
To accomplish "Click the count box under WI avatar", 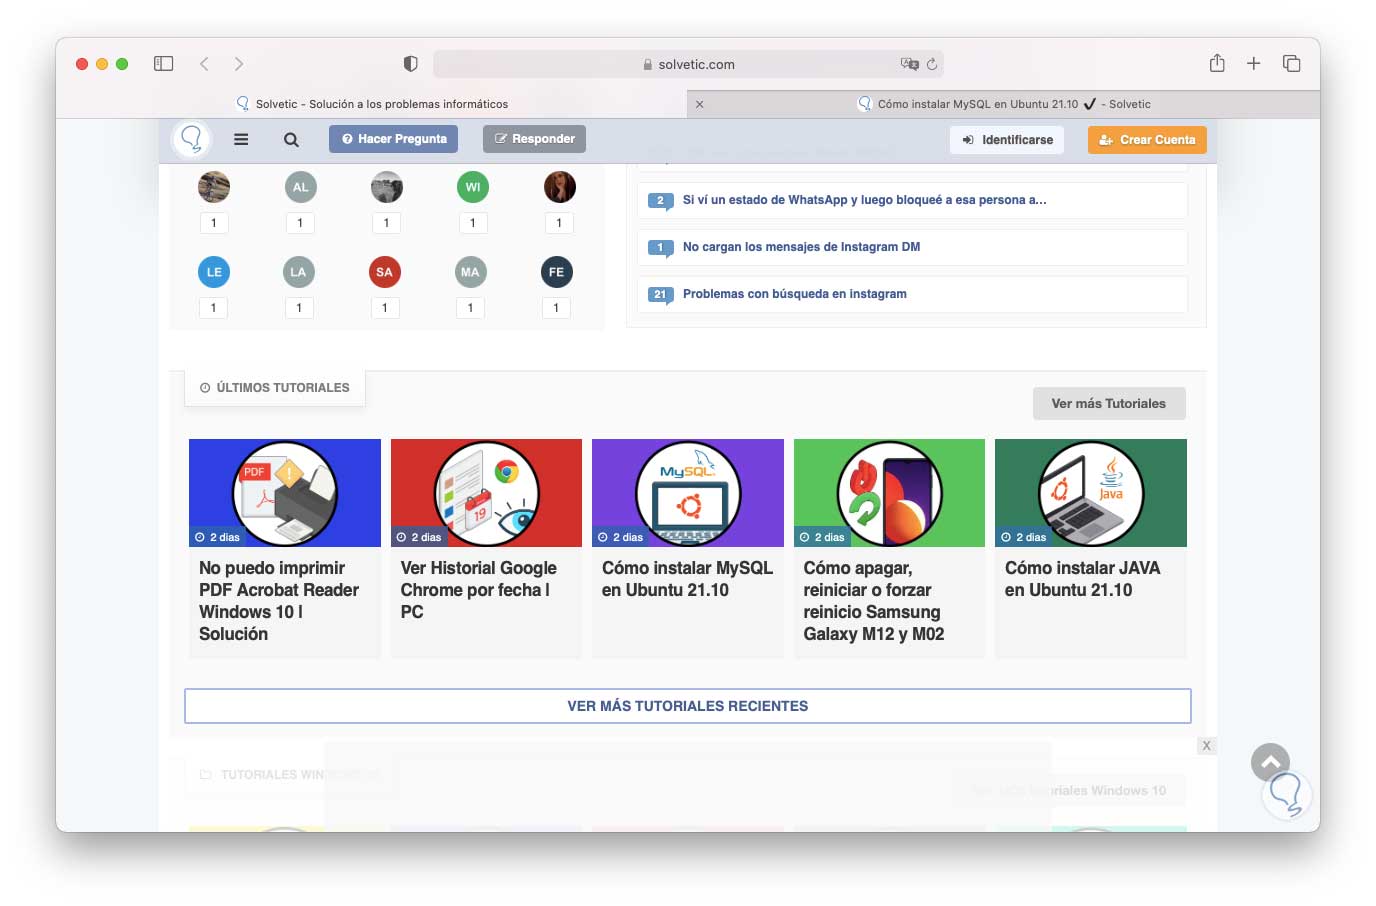I will 473,223.
